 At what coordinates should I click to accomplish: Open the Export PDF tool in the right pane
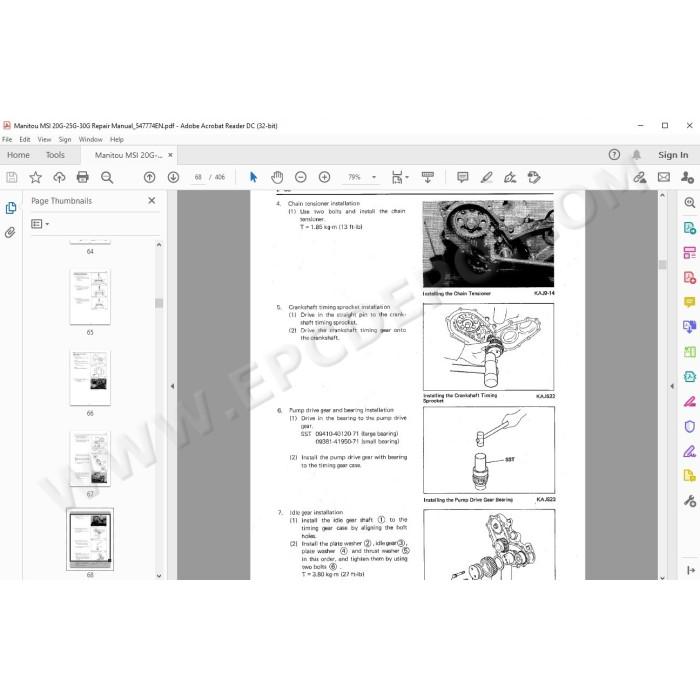[689, 228]
